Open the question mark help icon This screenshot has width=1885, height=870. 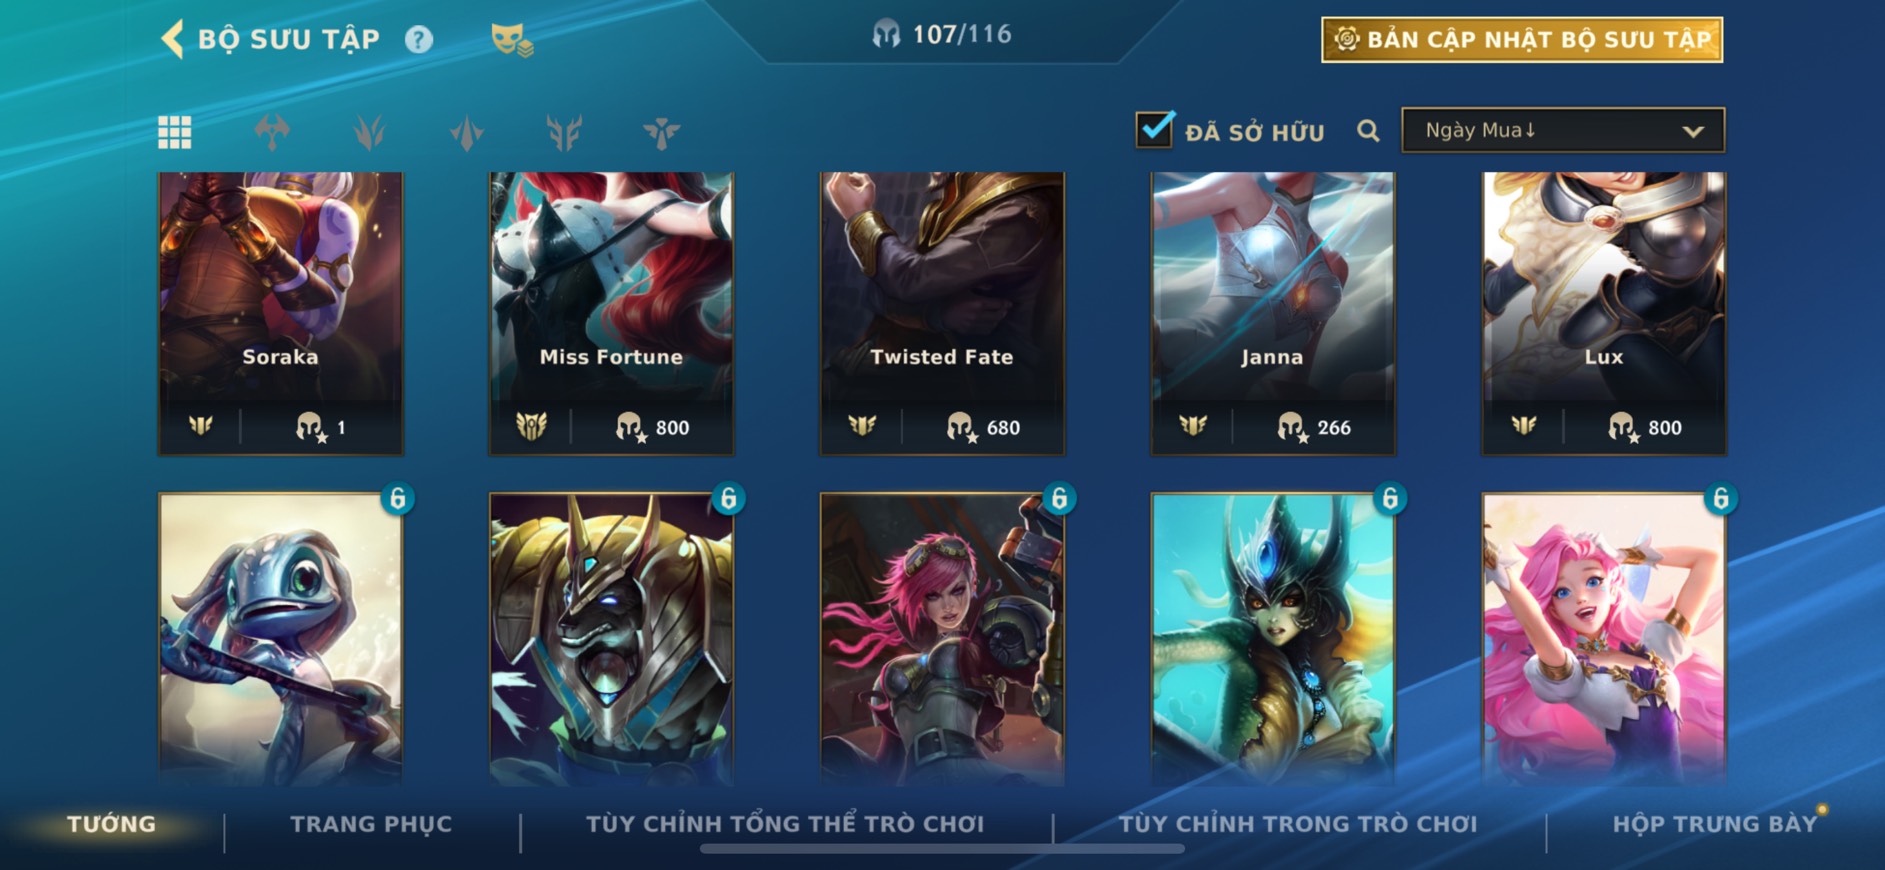419,40
